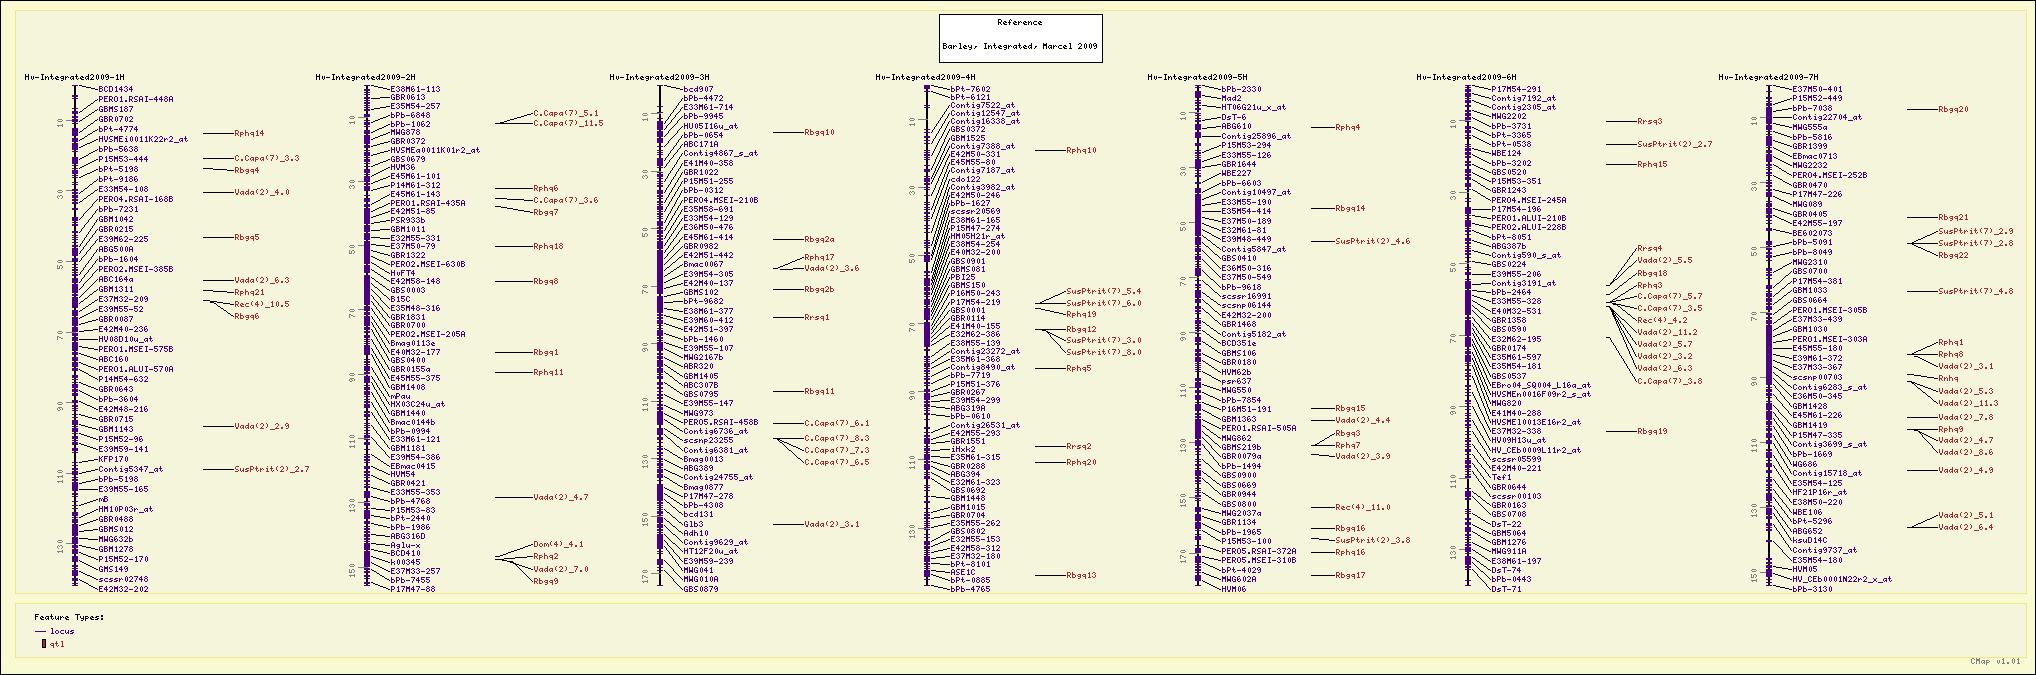2036x675 pixels.
Task: Open QTL Rrsq3 on chromosome 6H
Action: coord(1649,121)
